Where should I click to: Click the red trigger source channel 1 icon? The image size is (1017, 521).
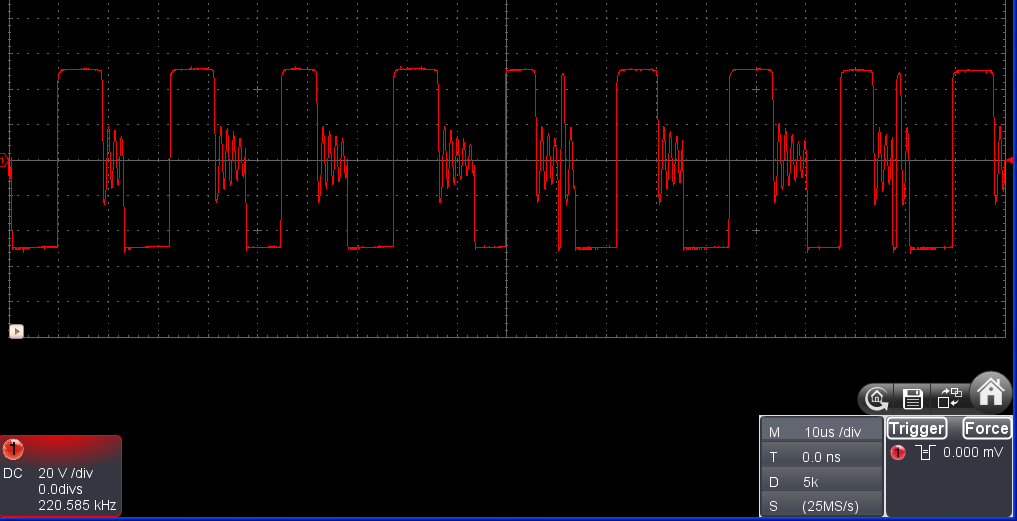pyautogui.click(x=898, y=452)
